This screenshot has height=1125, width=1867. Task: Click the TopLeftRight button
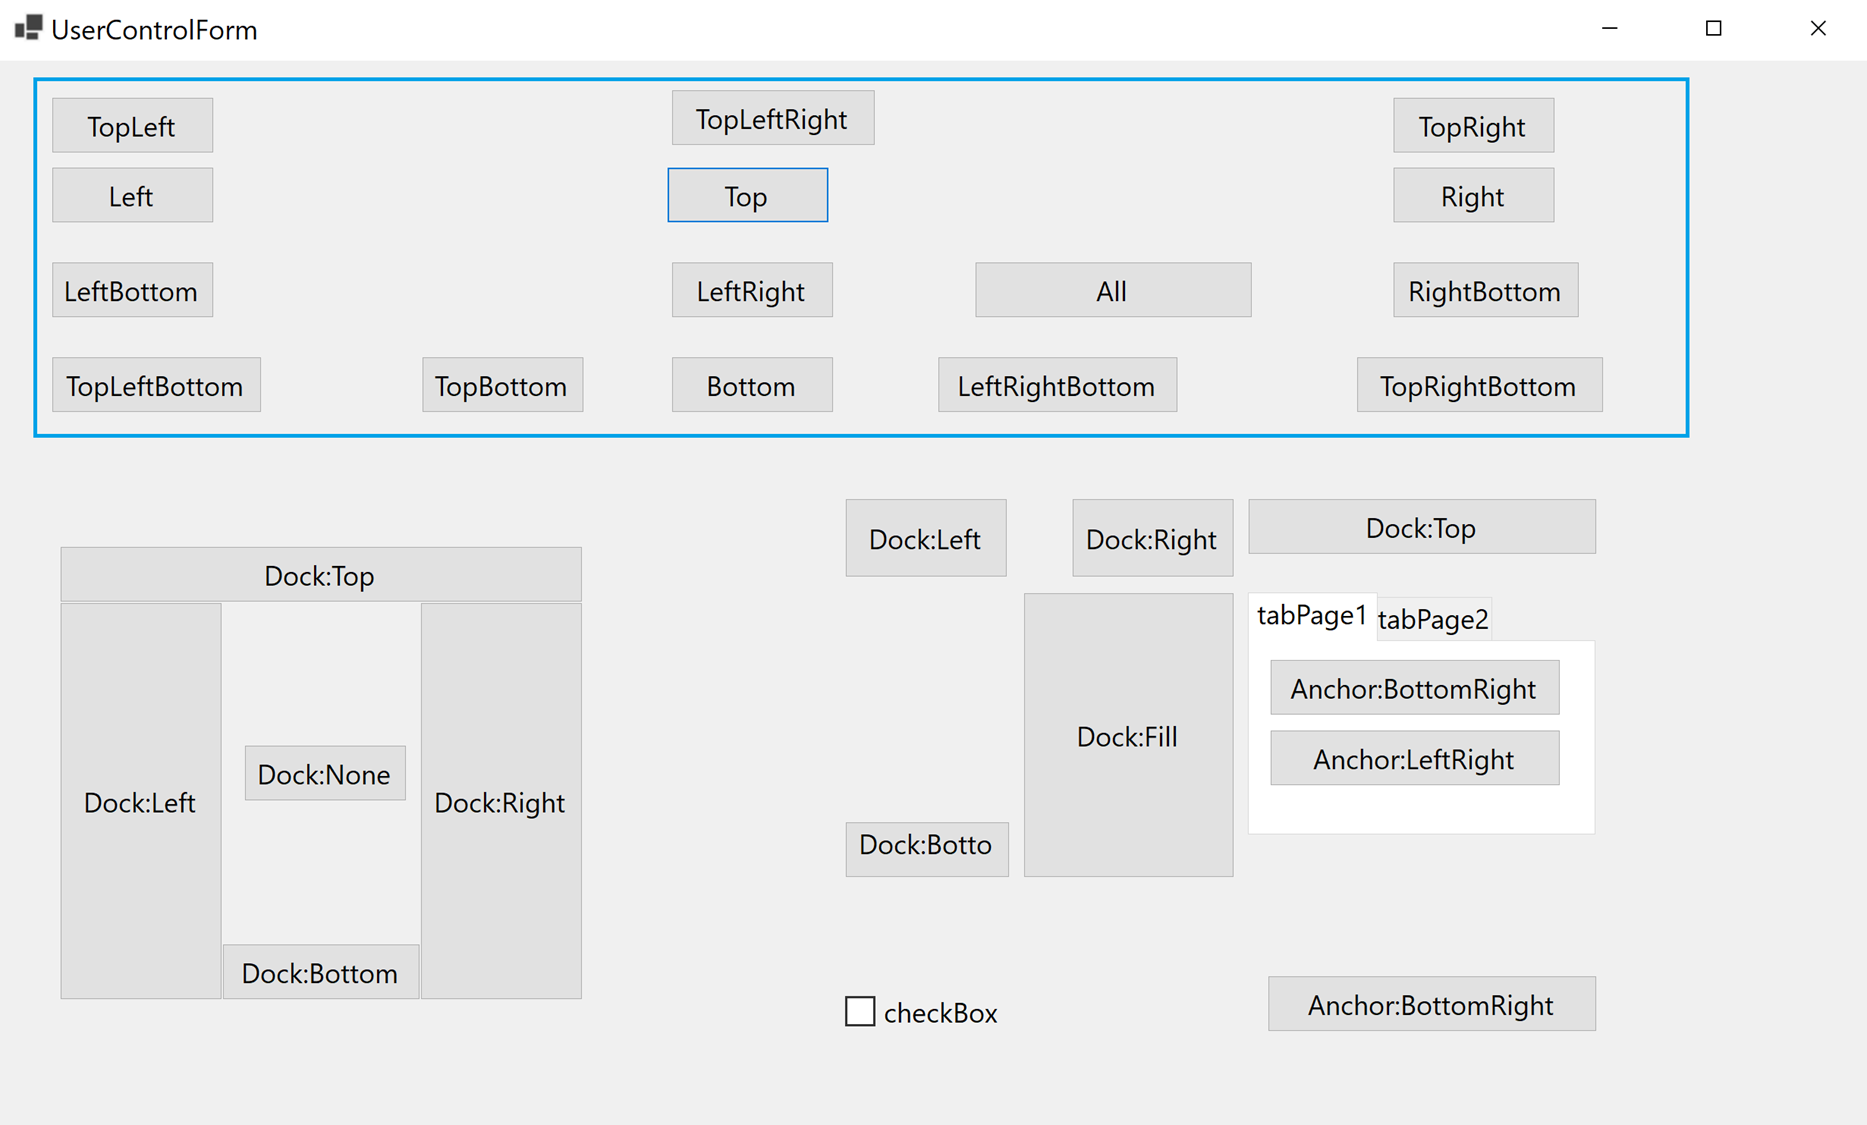coord(772,117)
